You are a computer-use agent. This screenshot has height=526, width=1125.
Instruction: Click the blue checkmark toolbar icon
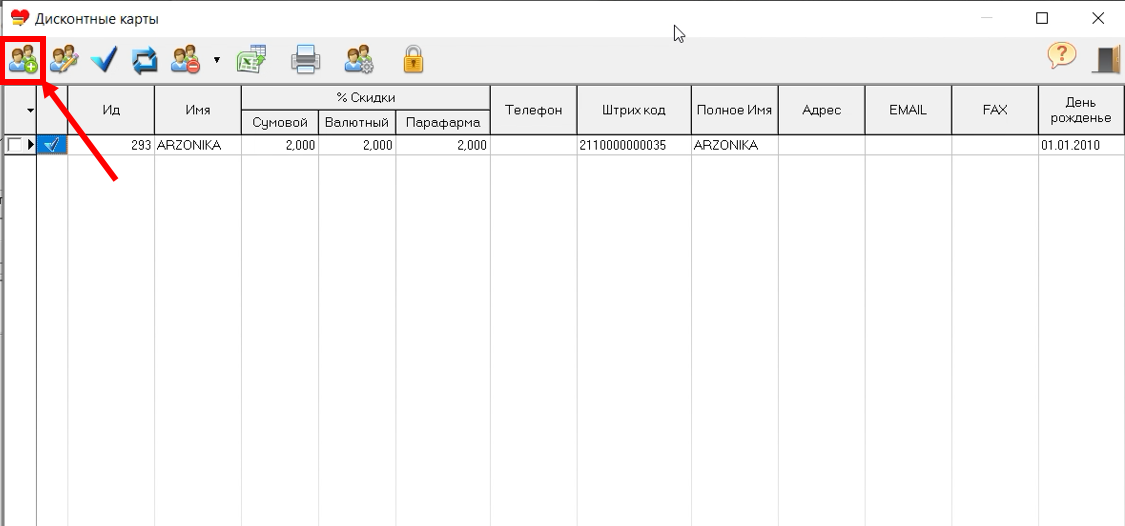point(103,60)
